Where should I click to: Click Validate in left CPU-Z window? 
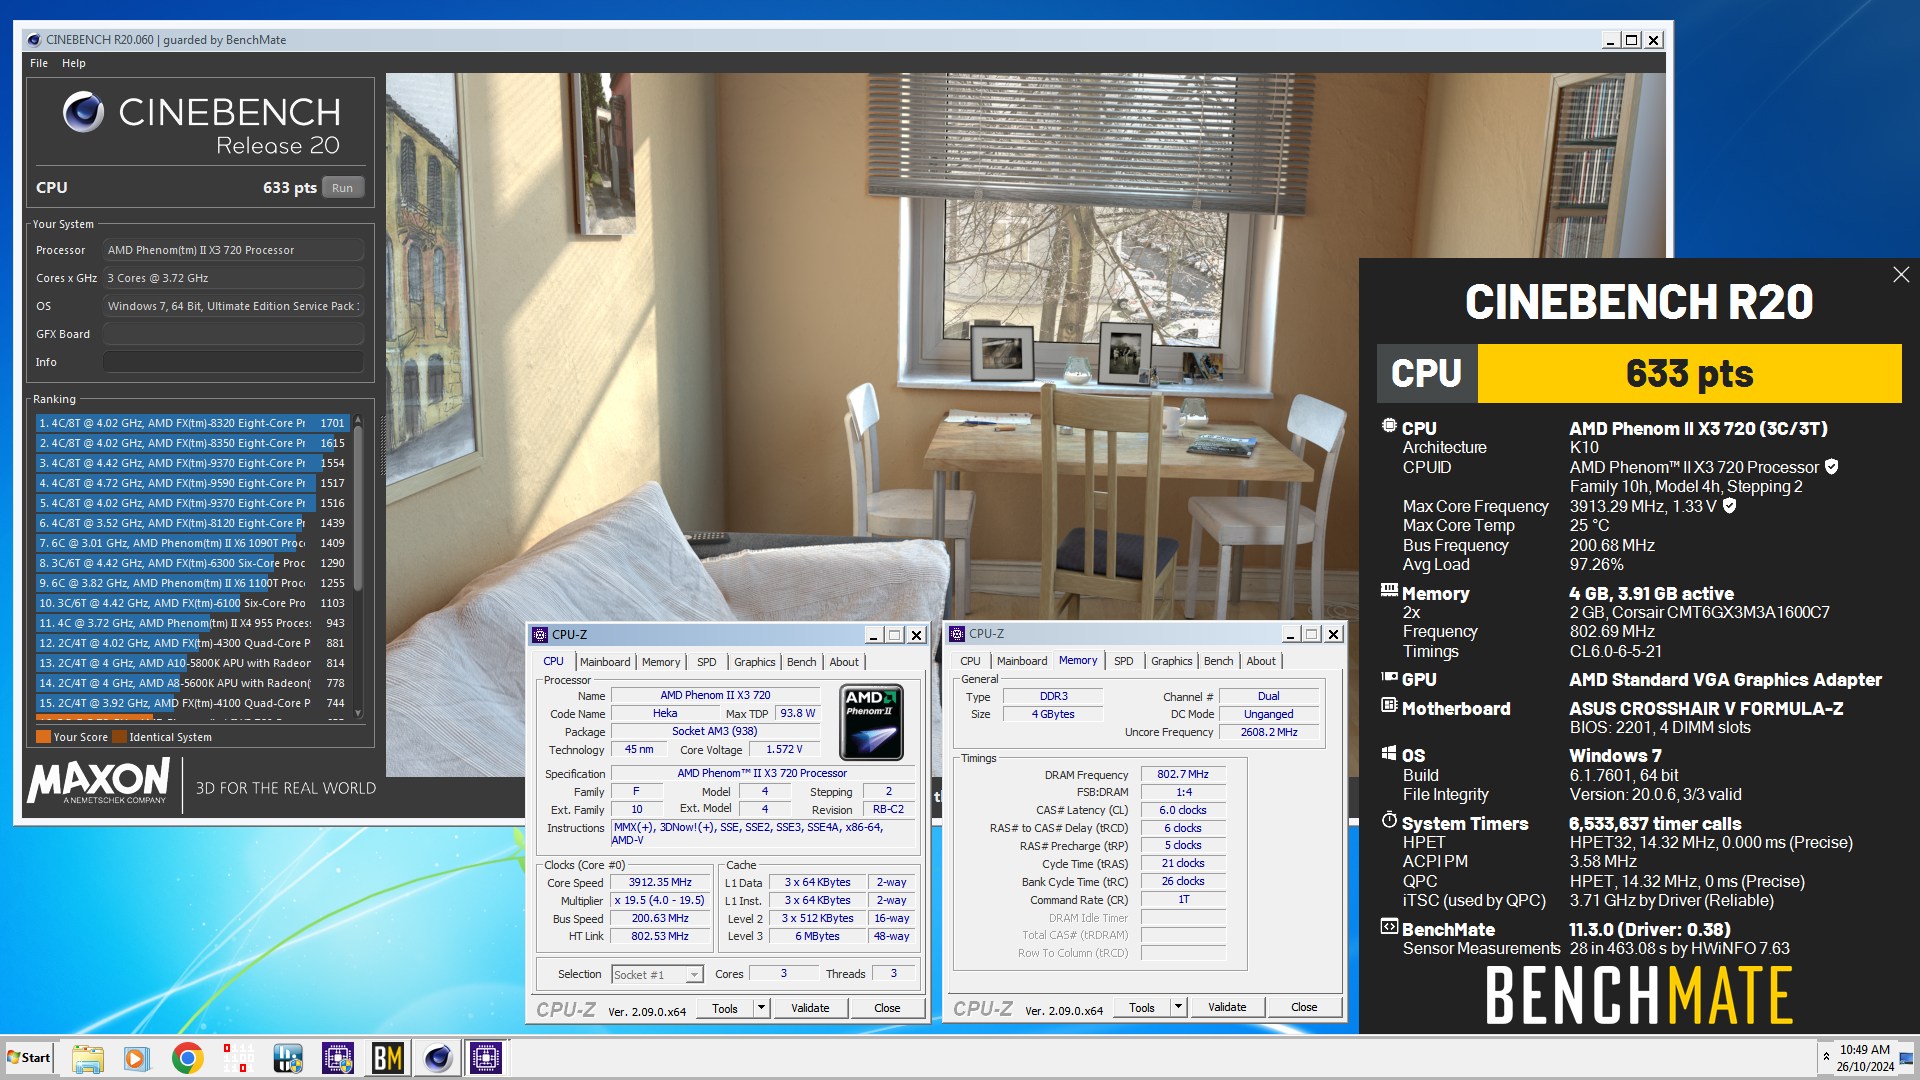(x=810, y=1008)
